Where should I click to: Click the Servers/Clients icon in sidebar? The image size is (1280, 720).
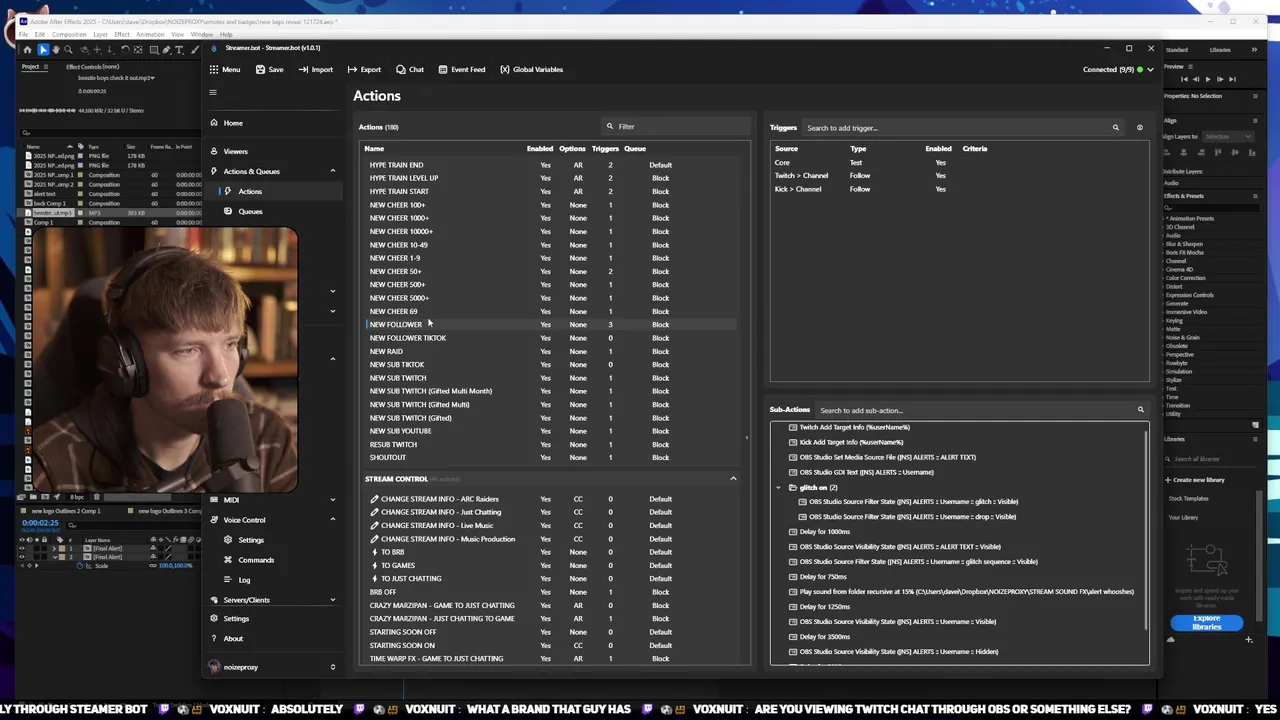click(x=214, y=600)
